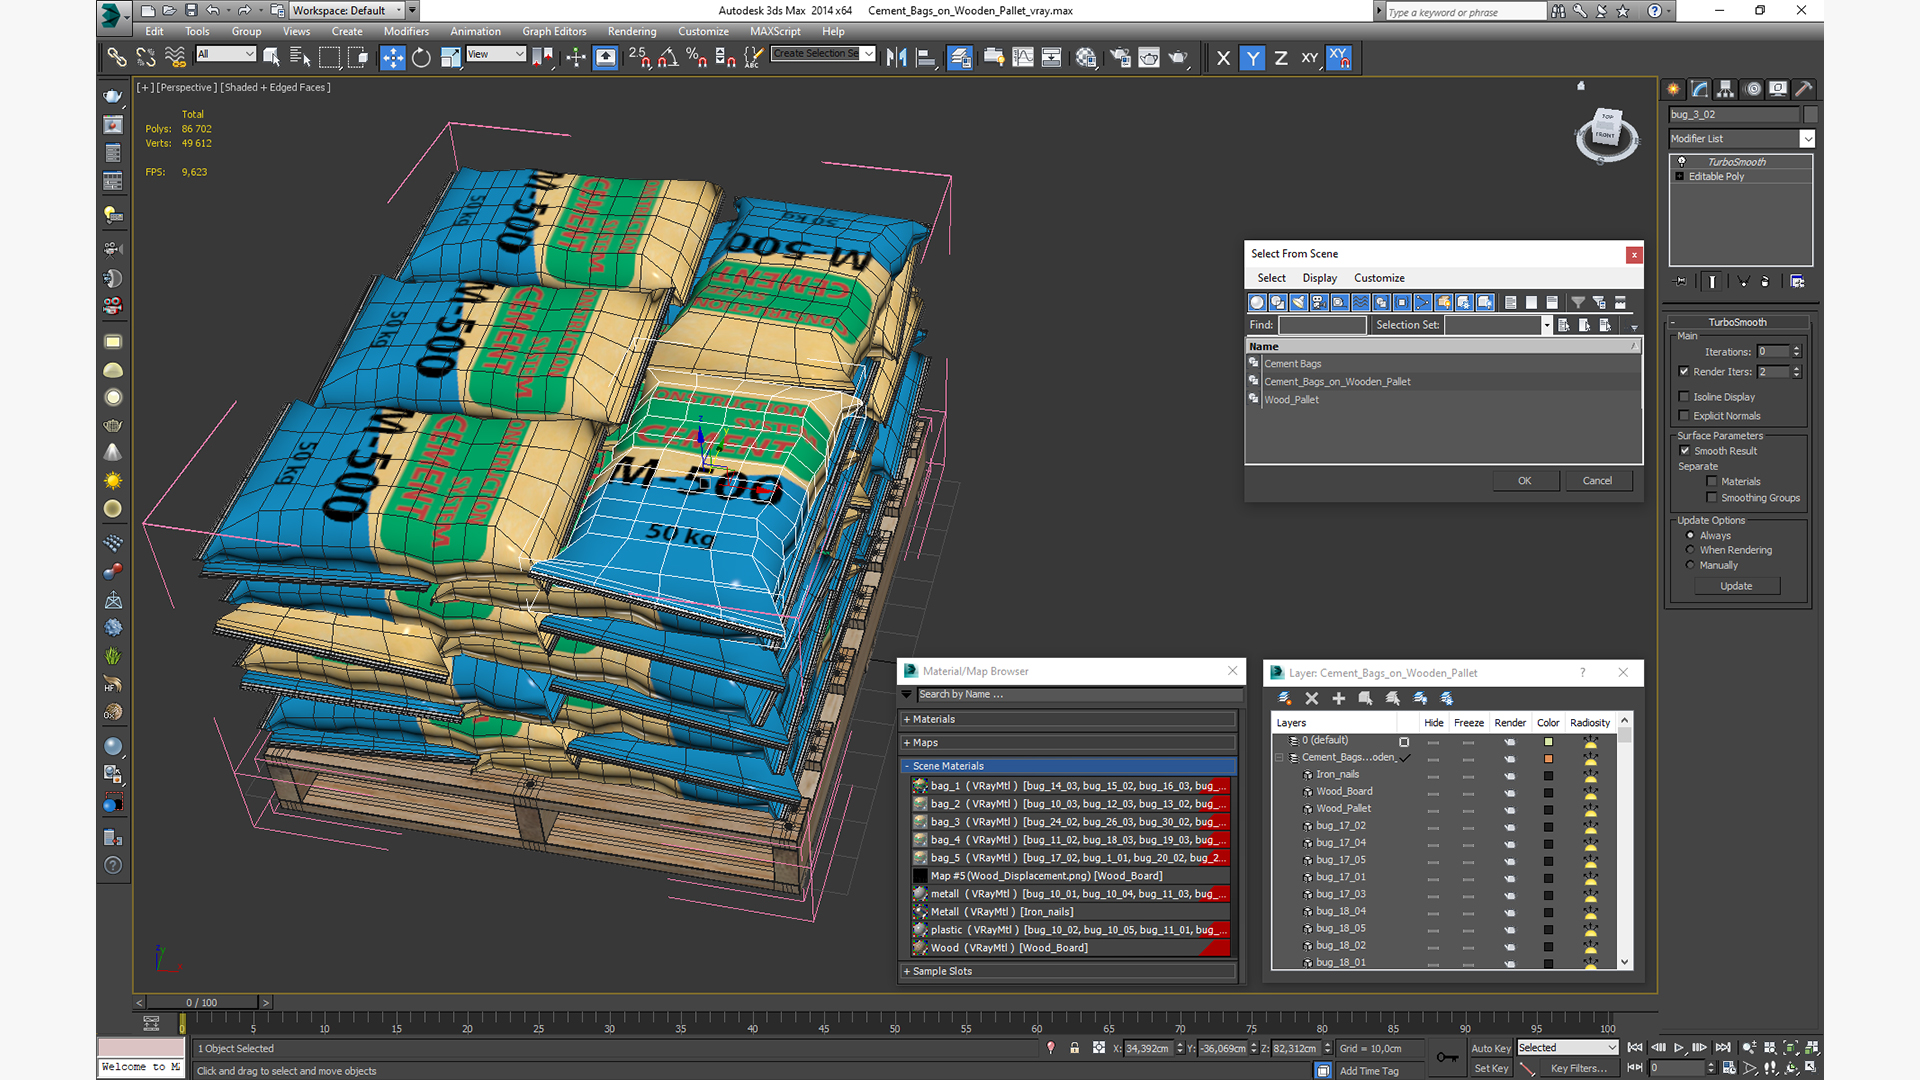The image size is (1920, 1080).
Task: Restrict transform to Z axis
Action: (x=1281, y=58)
